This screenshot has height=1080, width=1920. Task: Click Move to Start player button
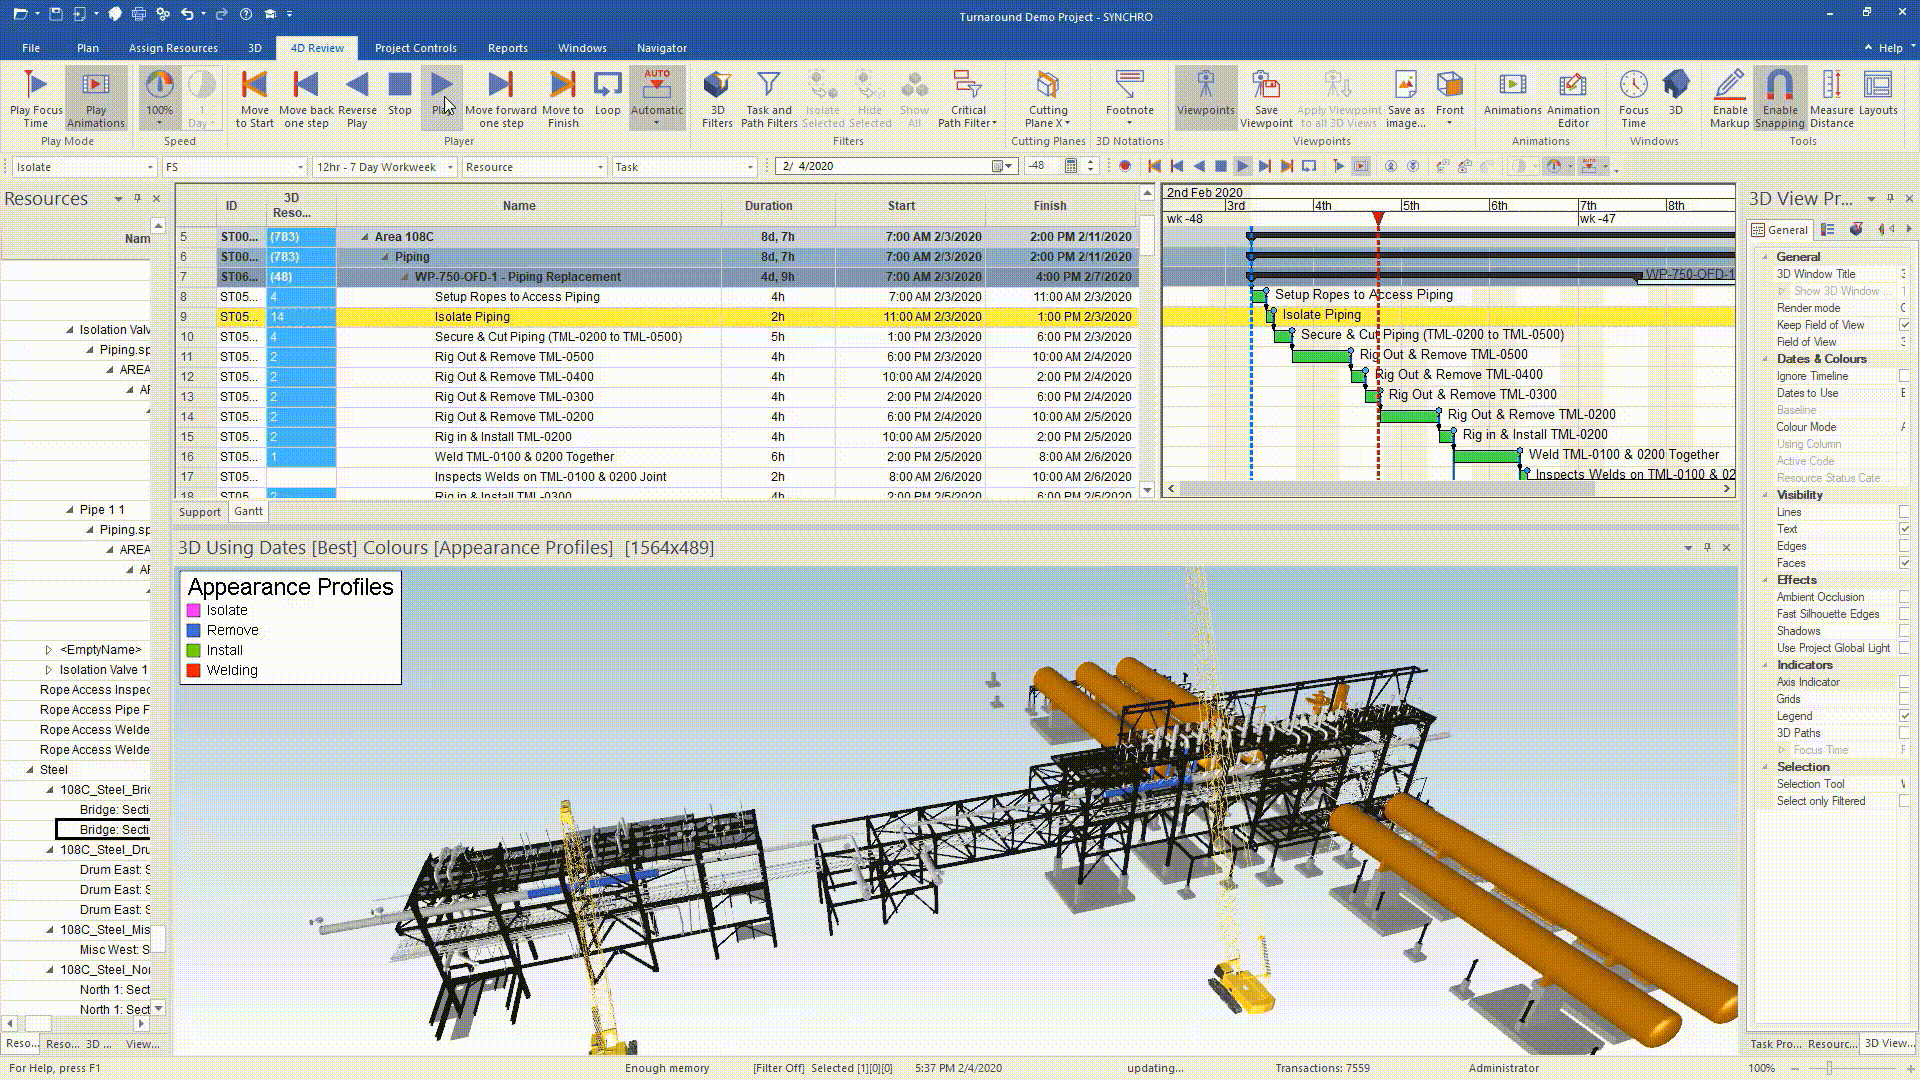pos(254,98)
